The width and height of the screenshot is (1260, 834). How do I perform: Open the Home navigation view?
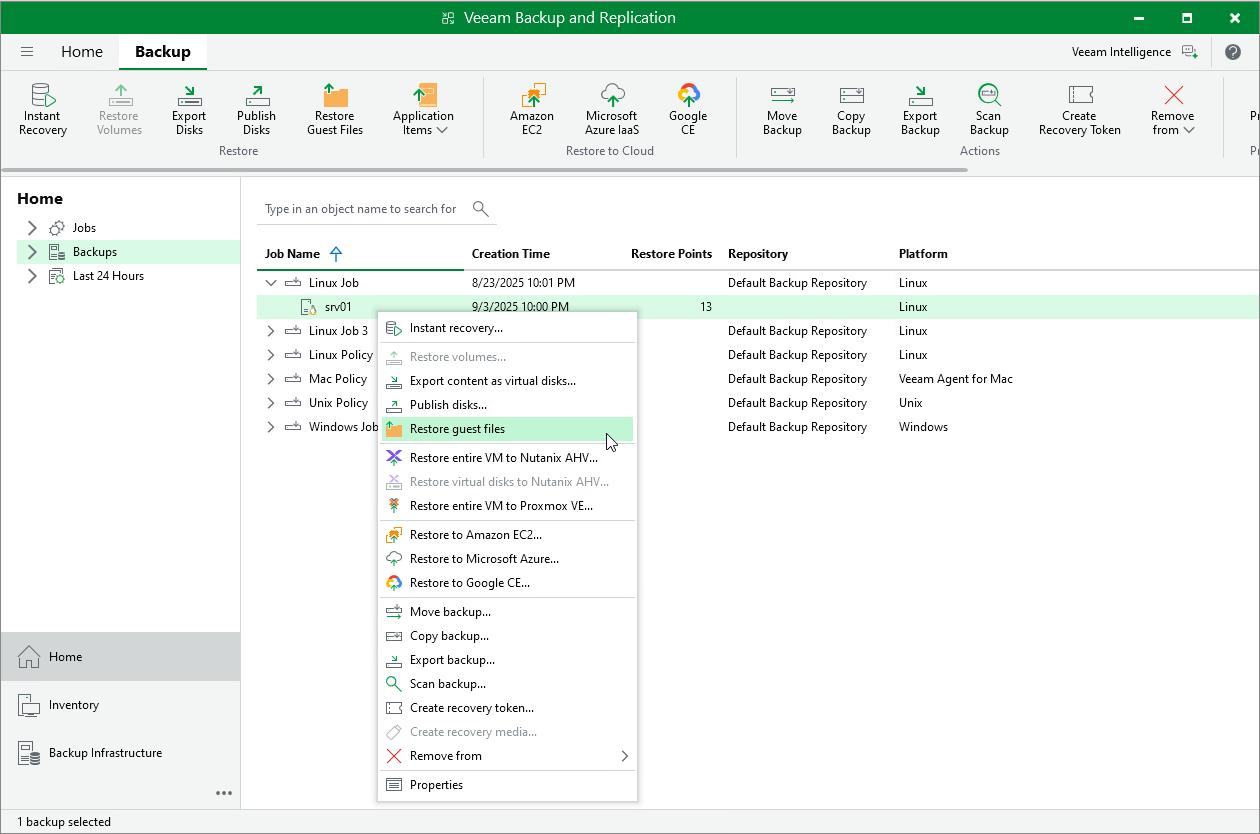(x=120, y=657)
